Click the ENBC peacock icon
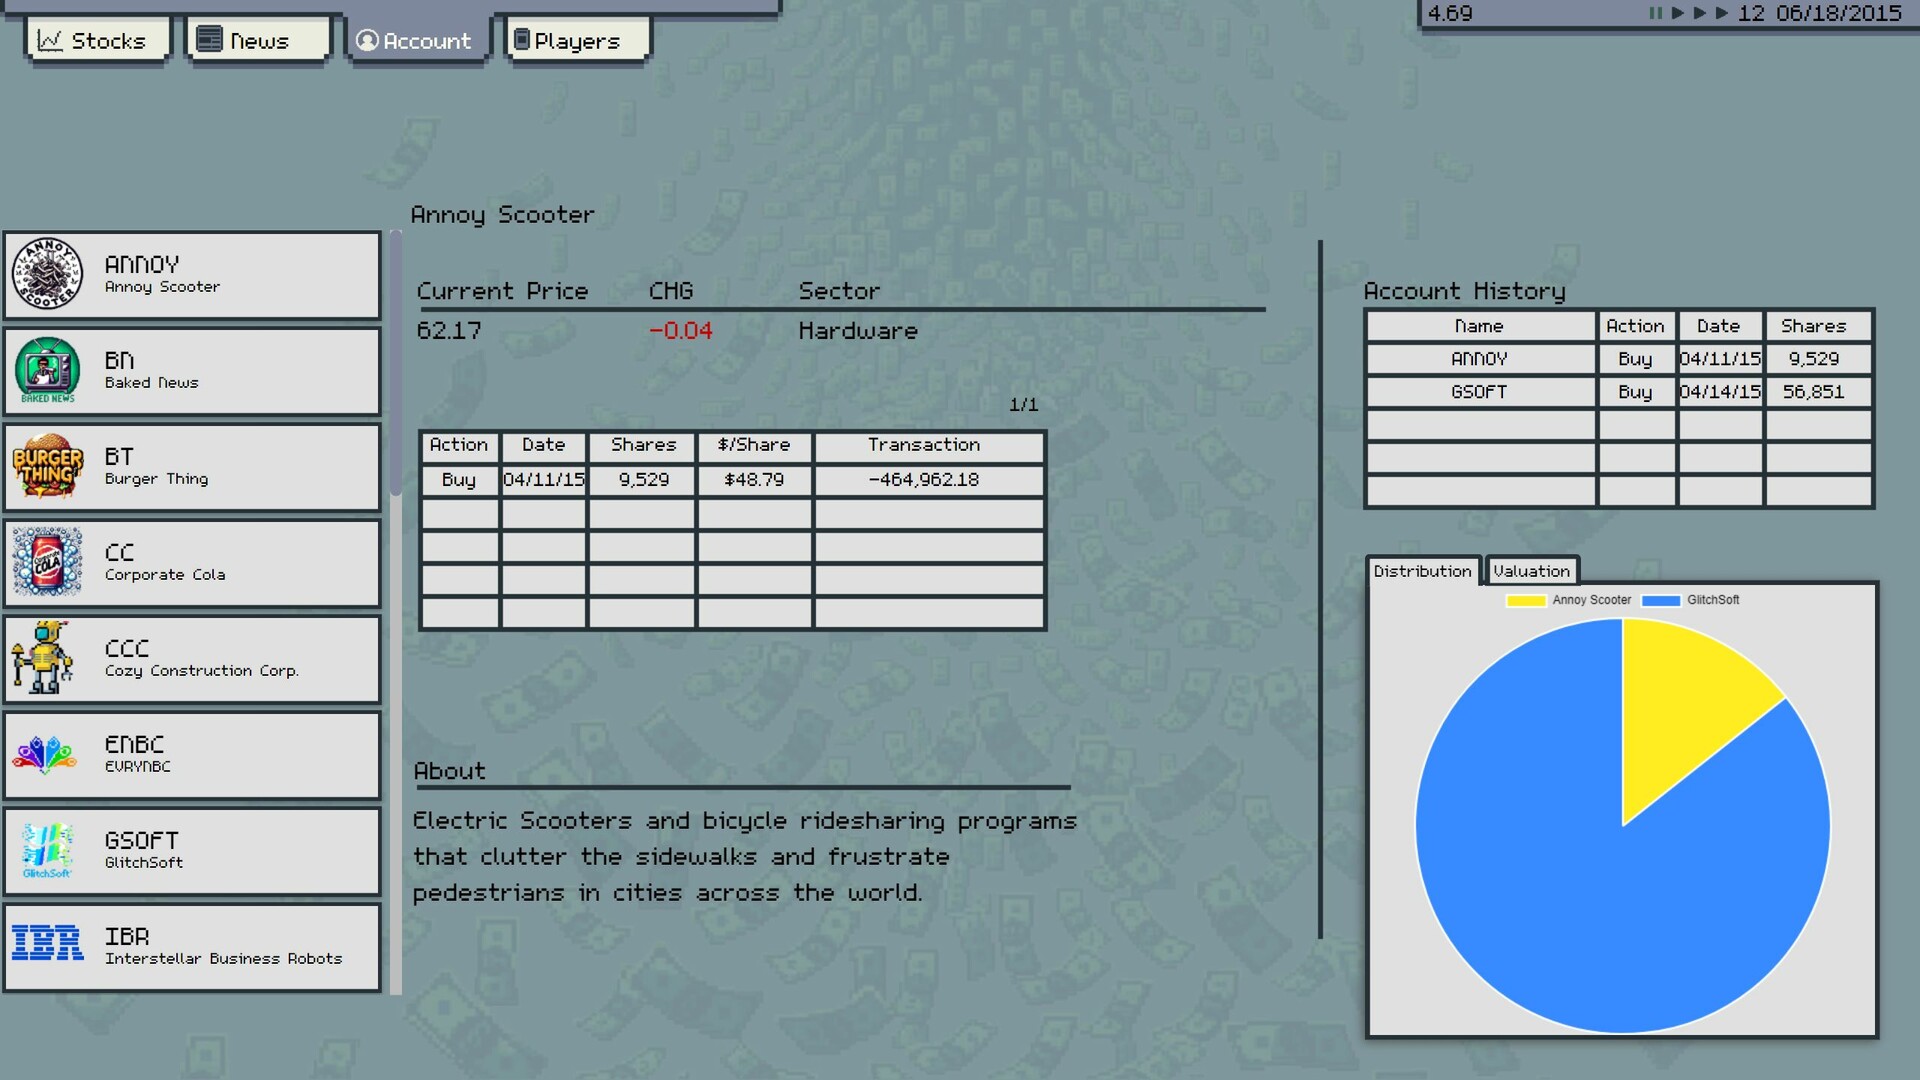 click(x=45, y=755)
